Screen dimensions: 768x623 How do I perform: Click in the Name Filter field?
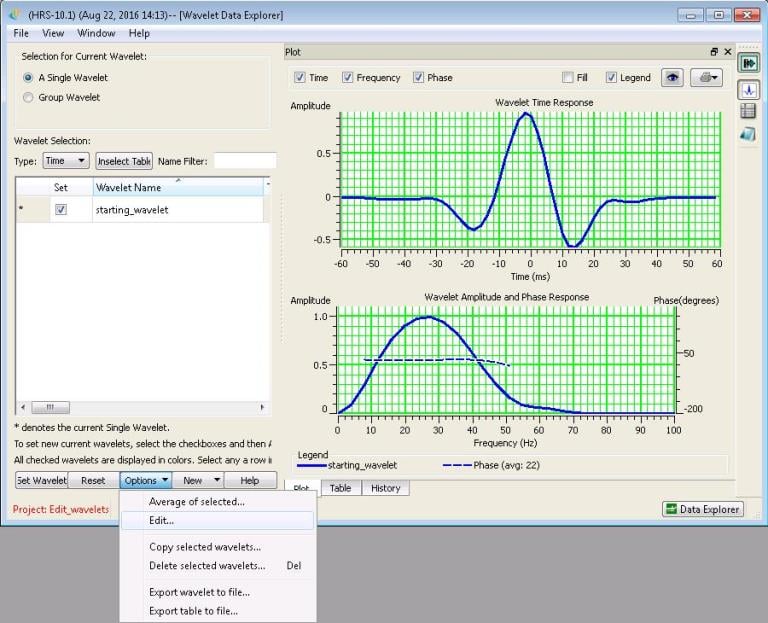[245, 161]
